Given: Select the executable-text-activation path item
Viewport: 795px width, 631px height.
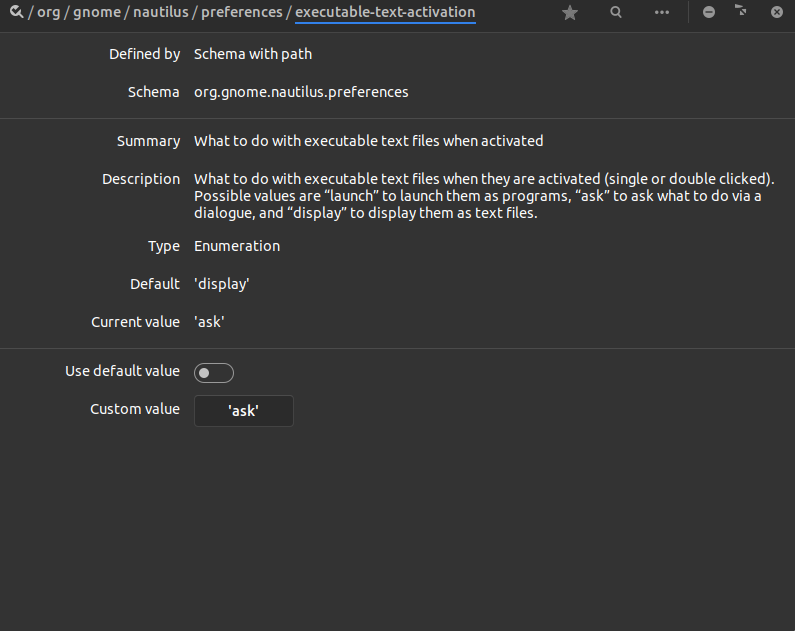Looking at the screenshot, I should (x=385, y=13).
